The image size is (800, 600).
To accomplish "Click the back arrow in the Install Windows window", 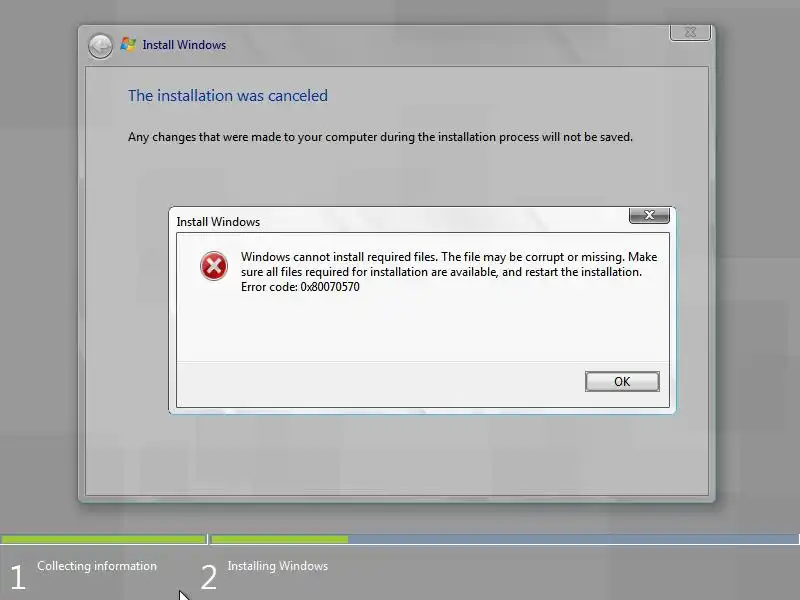I will click(100, 46).
